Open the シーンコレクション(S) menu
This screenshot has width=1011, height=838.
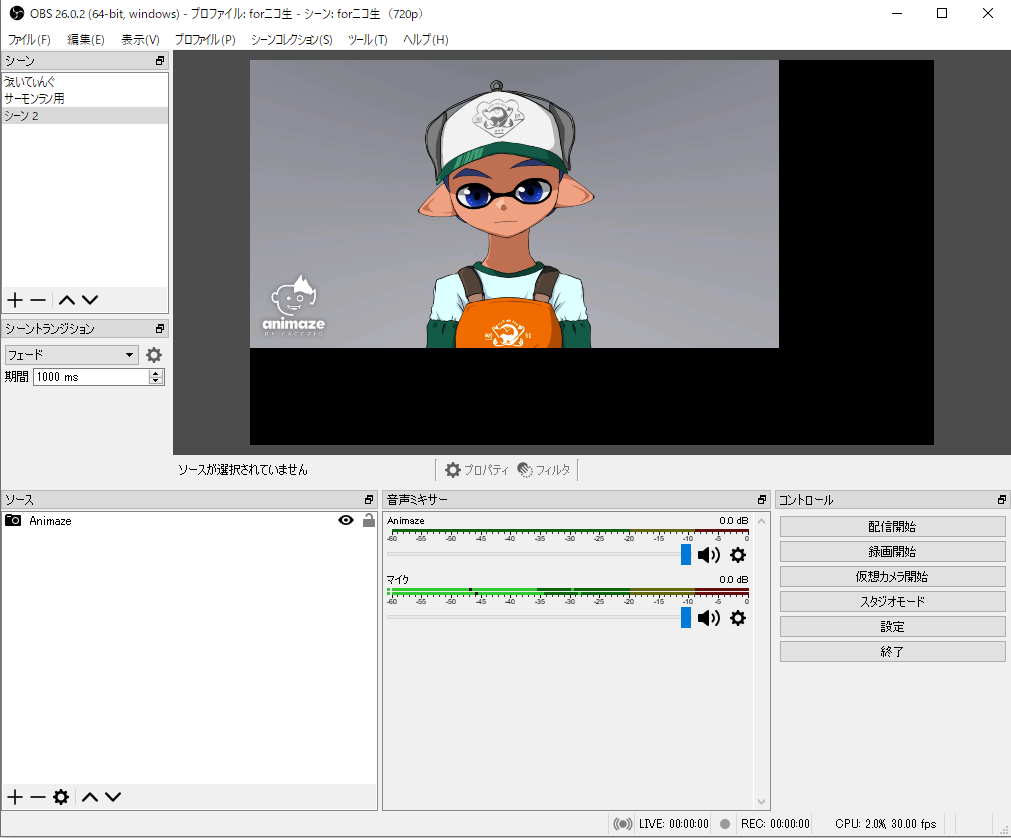(291, 39)
